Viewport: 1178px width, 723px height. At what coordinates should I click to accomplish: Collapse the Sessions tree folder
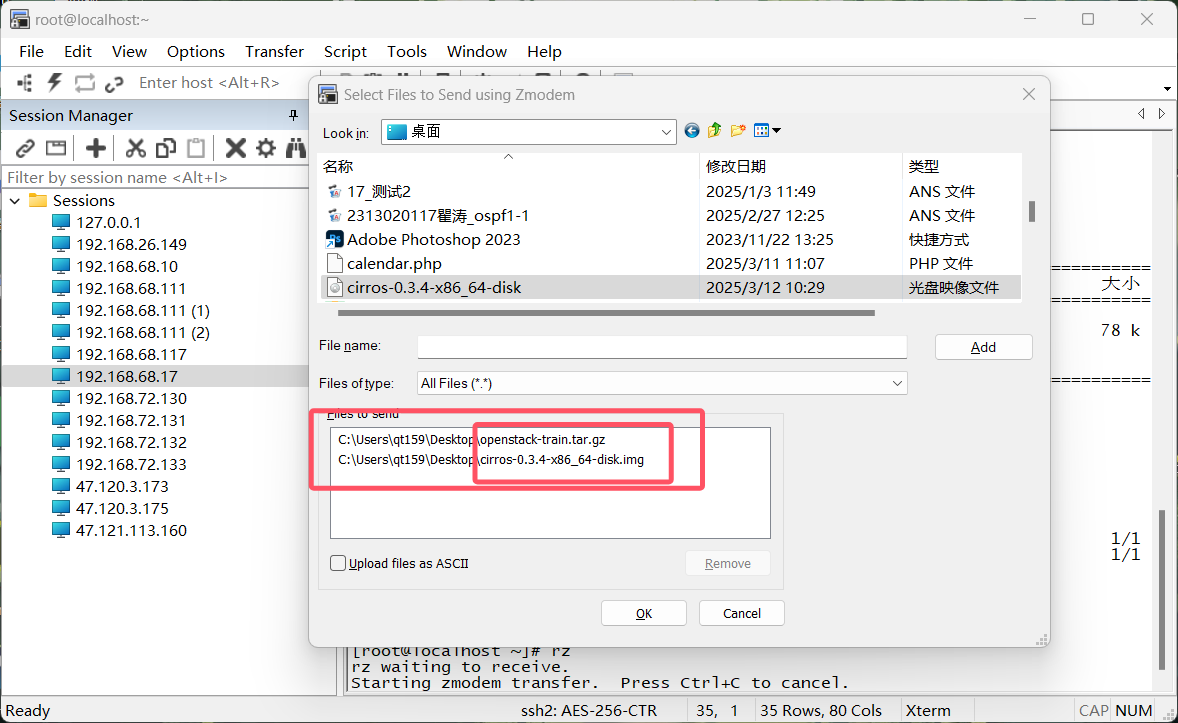point(16,201)
